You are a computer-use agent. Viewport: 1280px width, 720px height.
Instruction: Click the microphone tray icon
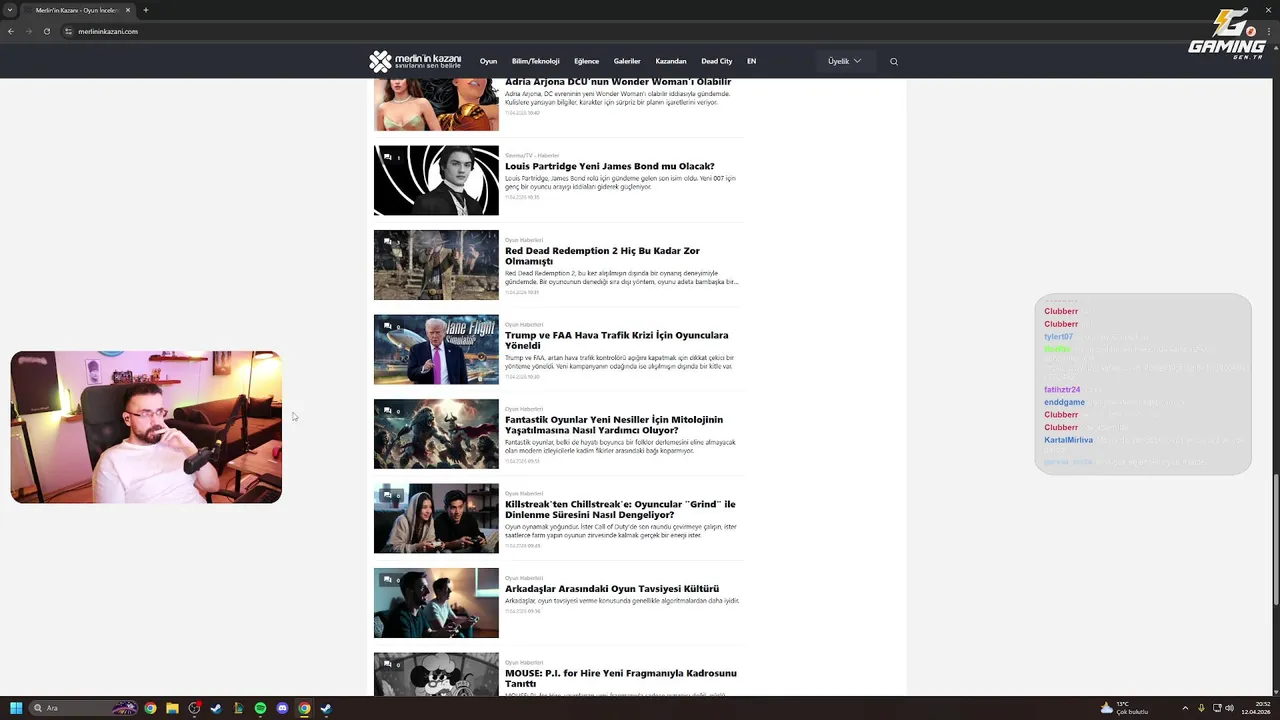coord(1201,708)
